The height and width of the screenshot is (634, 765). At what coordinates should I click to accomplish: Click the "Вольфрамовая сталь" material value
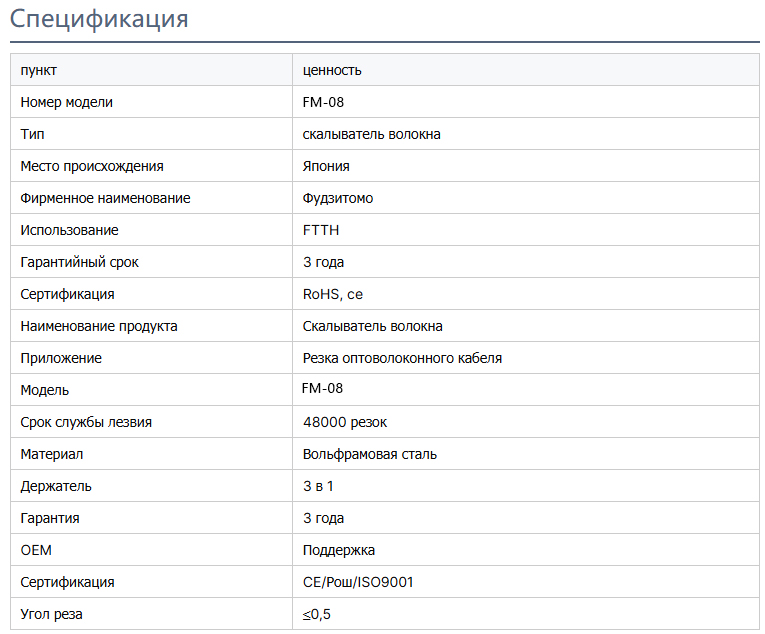pyautogui.click(x=370, y=454)
